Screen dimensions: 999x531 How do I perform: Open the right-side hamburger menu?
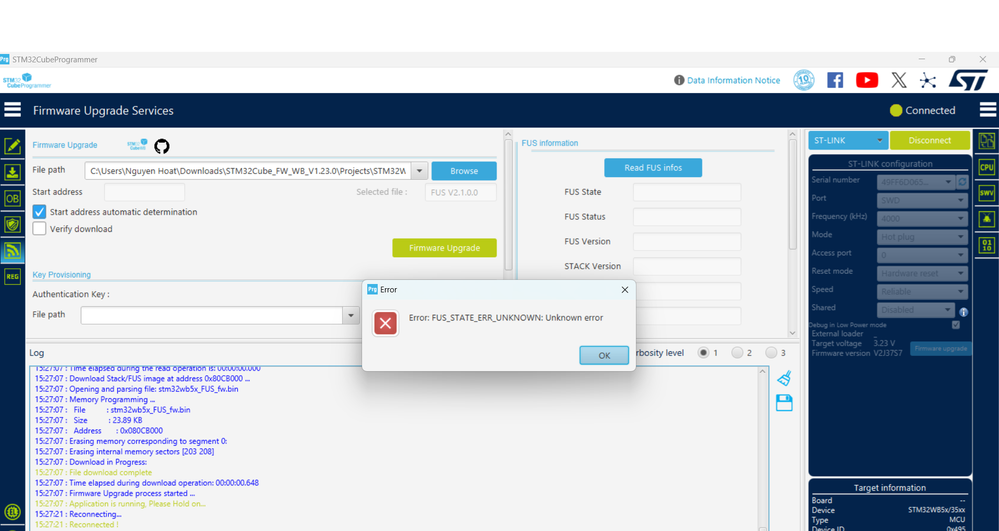(x=988, y=110)
